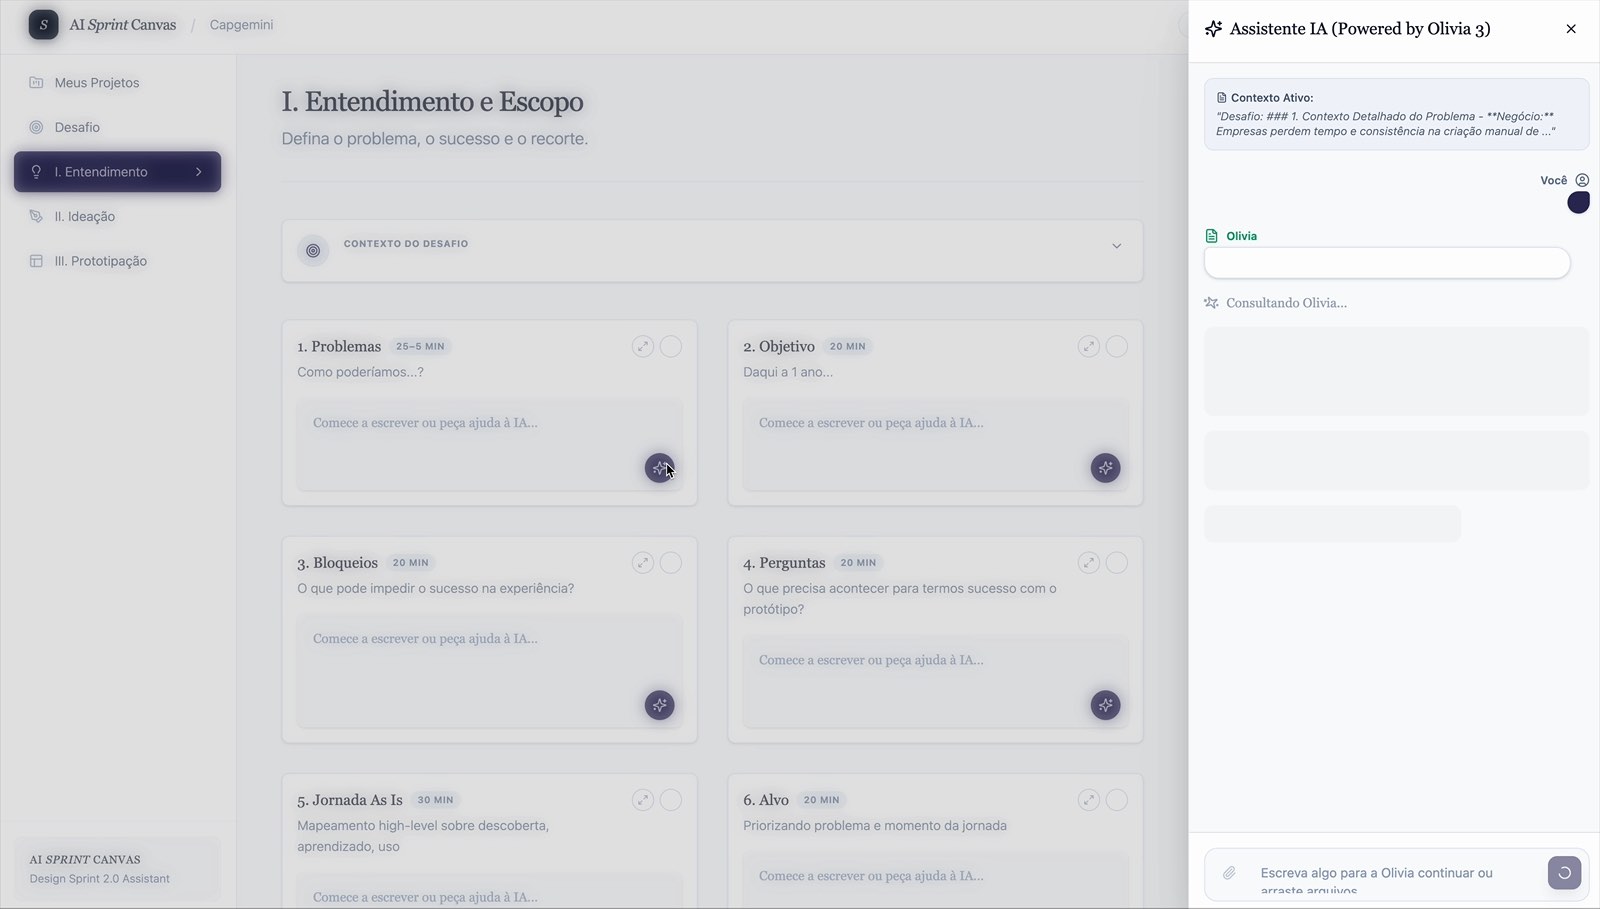Expand the 3. Bloqueios card to fullscreen
The width and height of the screenshot is (1600, 909).
tap(643, 563)
